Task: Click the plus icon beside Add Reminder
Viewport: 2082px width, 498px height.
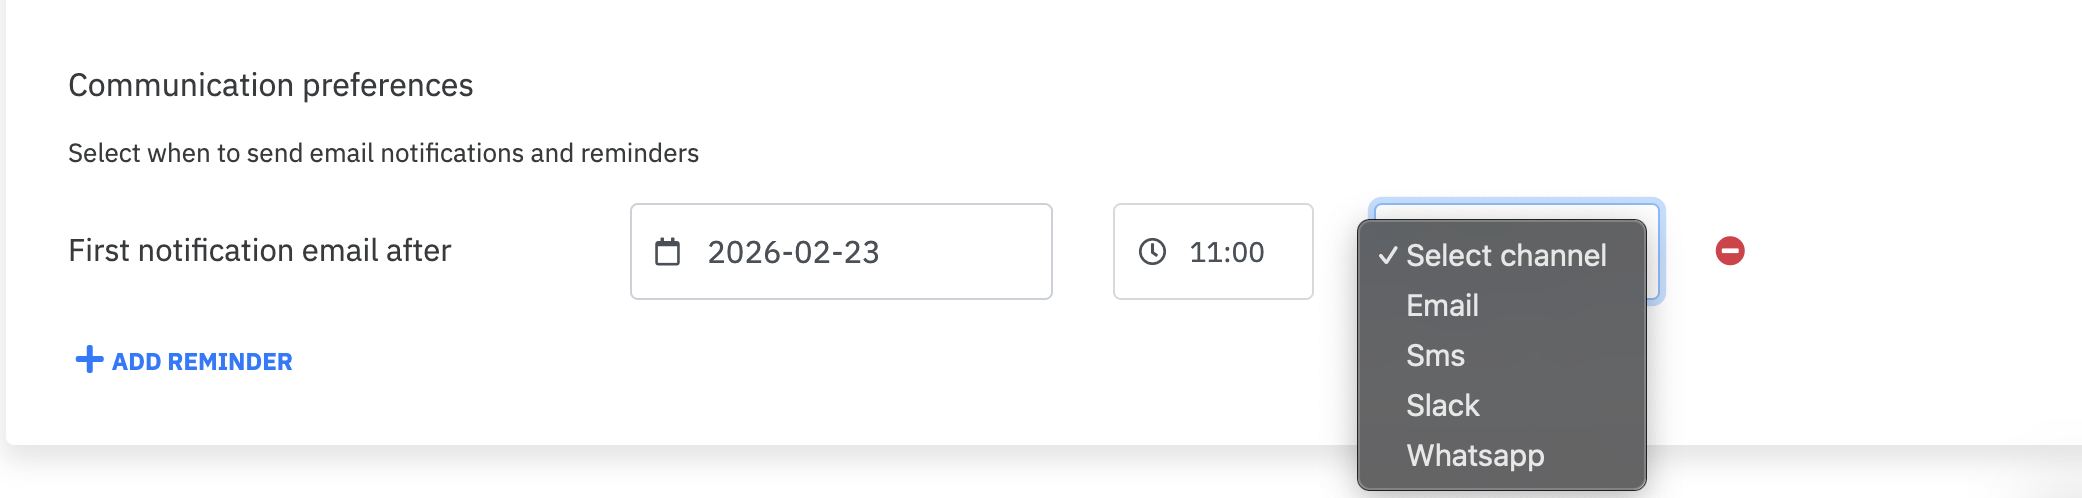Action: 89,360
